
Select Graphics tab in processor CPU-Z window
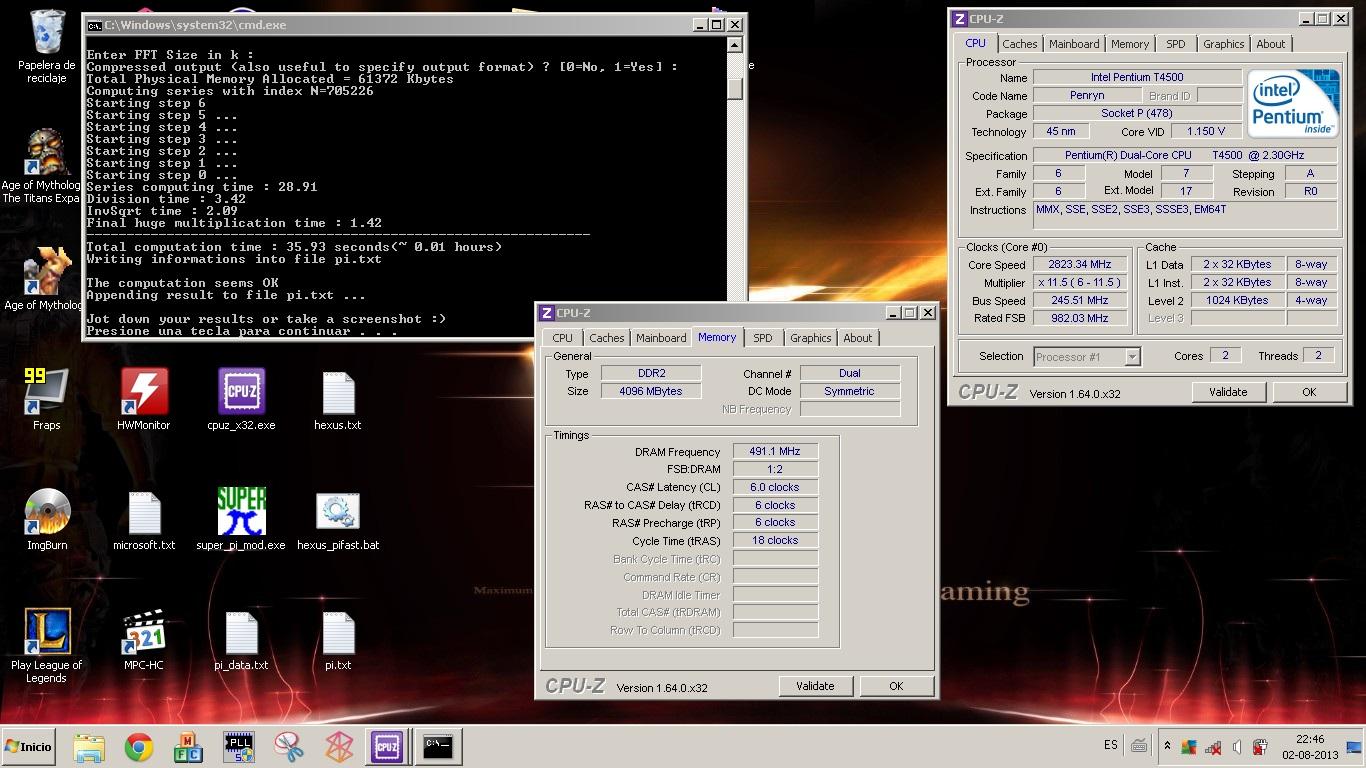[1224, 44]
